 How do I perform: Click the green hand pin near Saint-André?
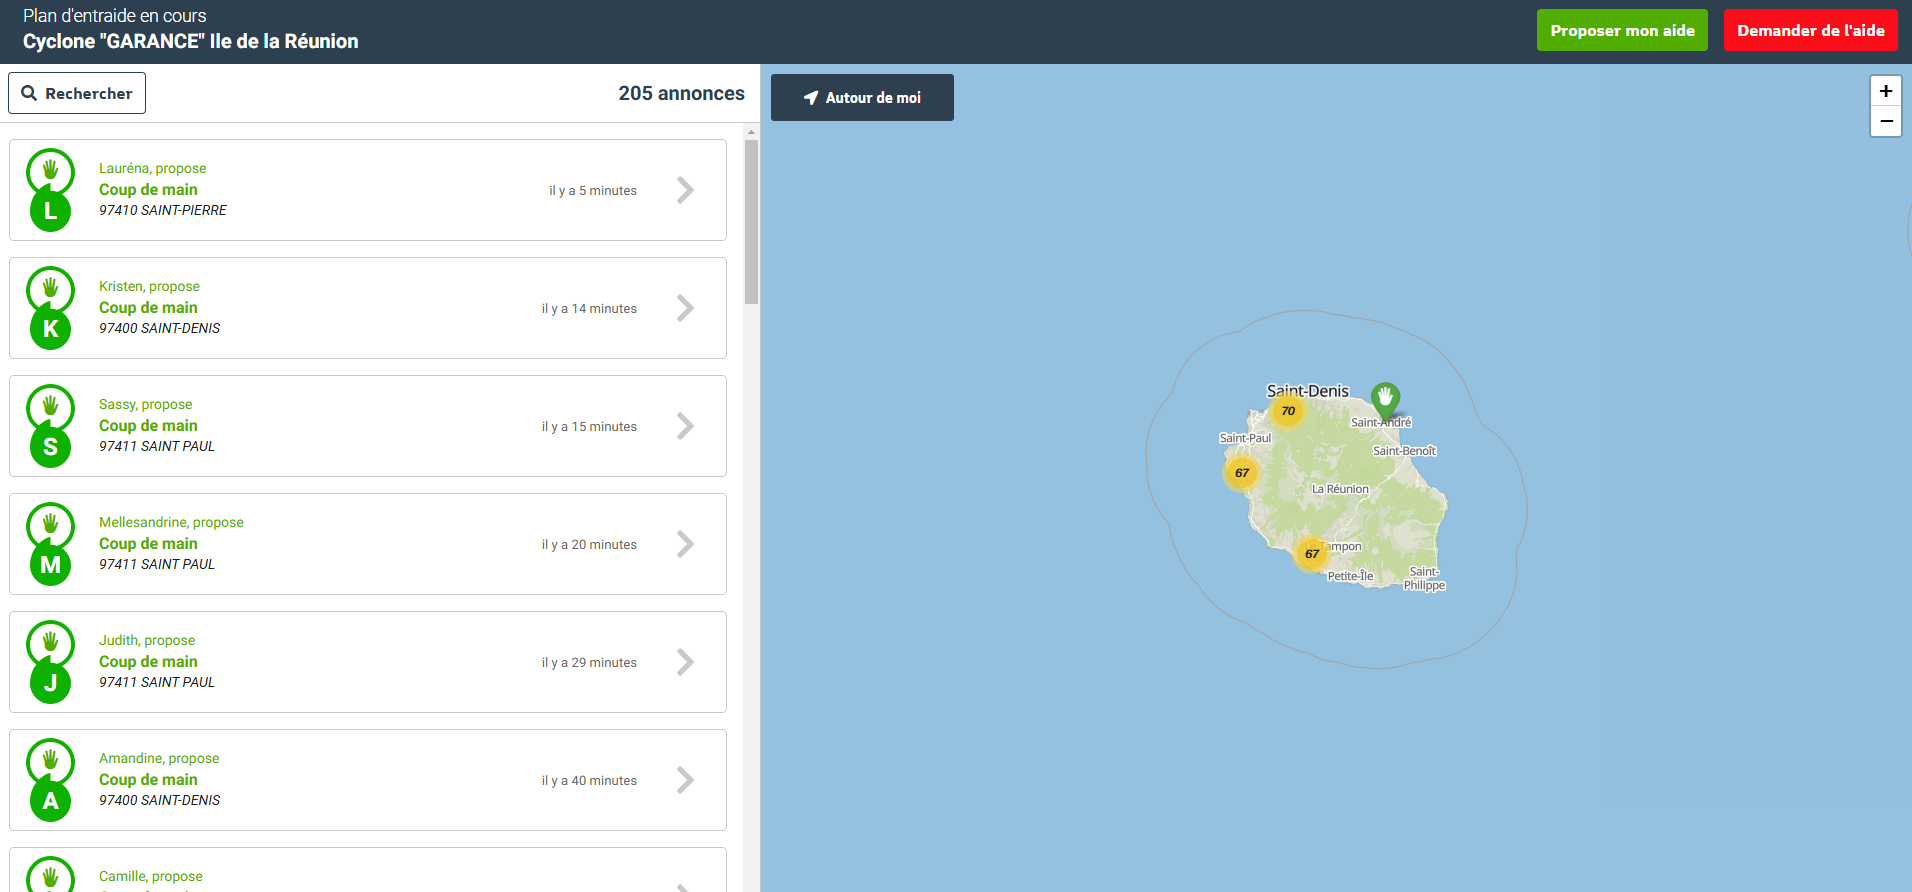[x=1385, y=399]
